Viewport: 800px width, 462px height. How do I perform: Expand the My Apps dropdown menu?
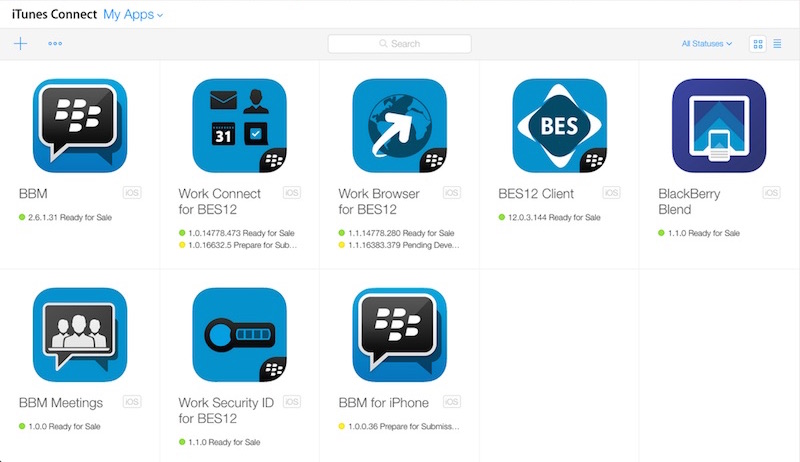(133, 14)
